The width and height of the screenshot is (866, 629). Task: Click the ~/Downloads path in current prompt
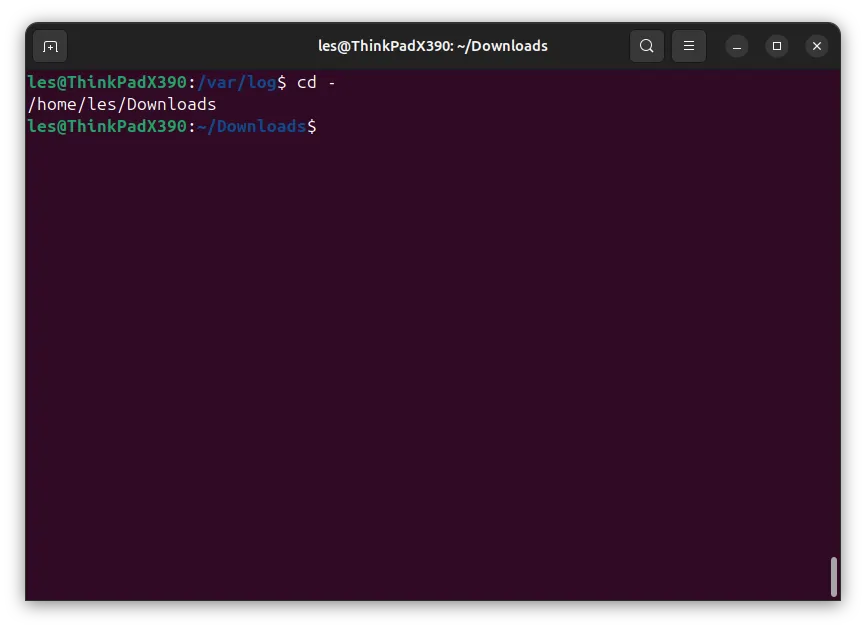(x=251, y=126)
